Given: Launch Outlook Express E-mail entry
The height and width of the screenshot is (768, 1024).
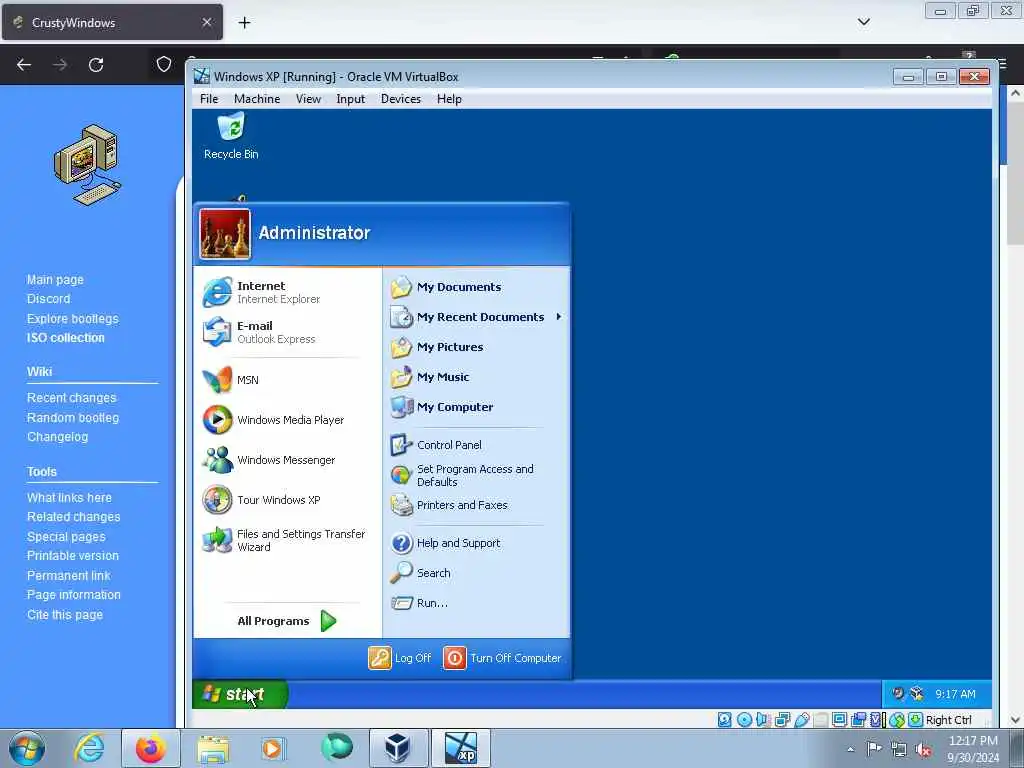Looking at the screenshot, I should tap(287, 332).
